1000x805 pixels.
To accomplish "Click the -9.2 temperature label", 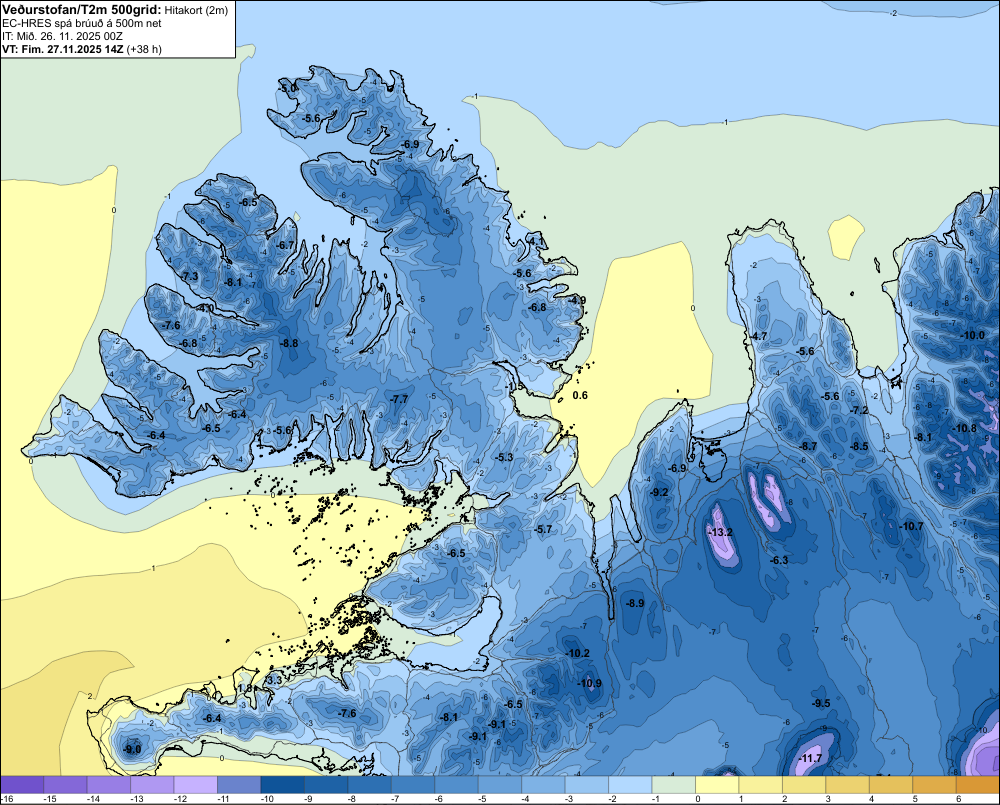I will pos(659,492).
